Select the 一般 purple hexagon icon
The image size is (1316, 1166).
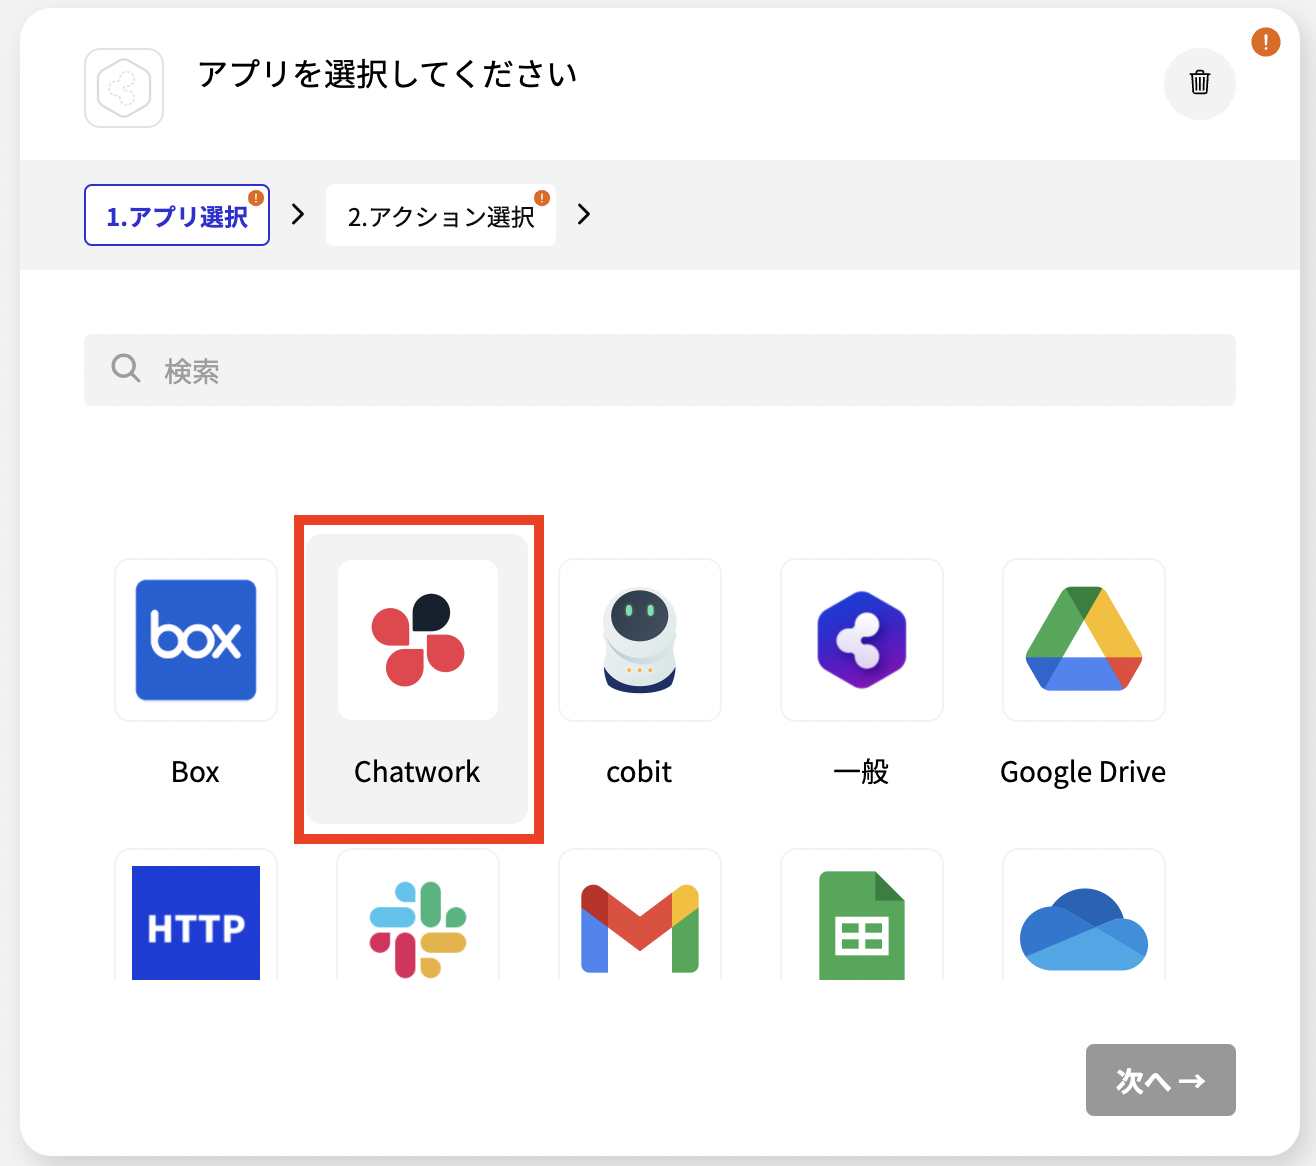(x=862, y=640)
